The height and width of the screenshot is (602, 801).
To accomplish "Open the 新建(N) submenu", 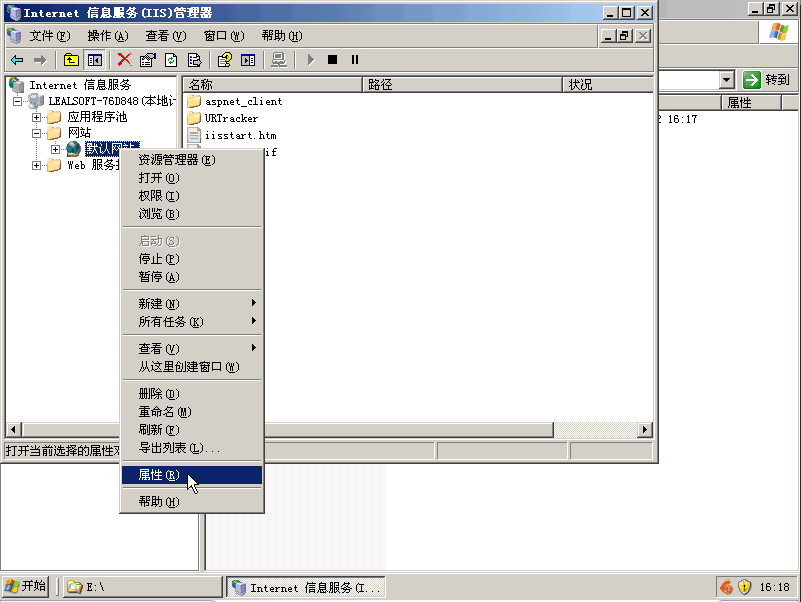I will pos(159,303).
